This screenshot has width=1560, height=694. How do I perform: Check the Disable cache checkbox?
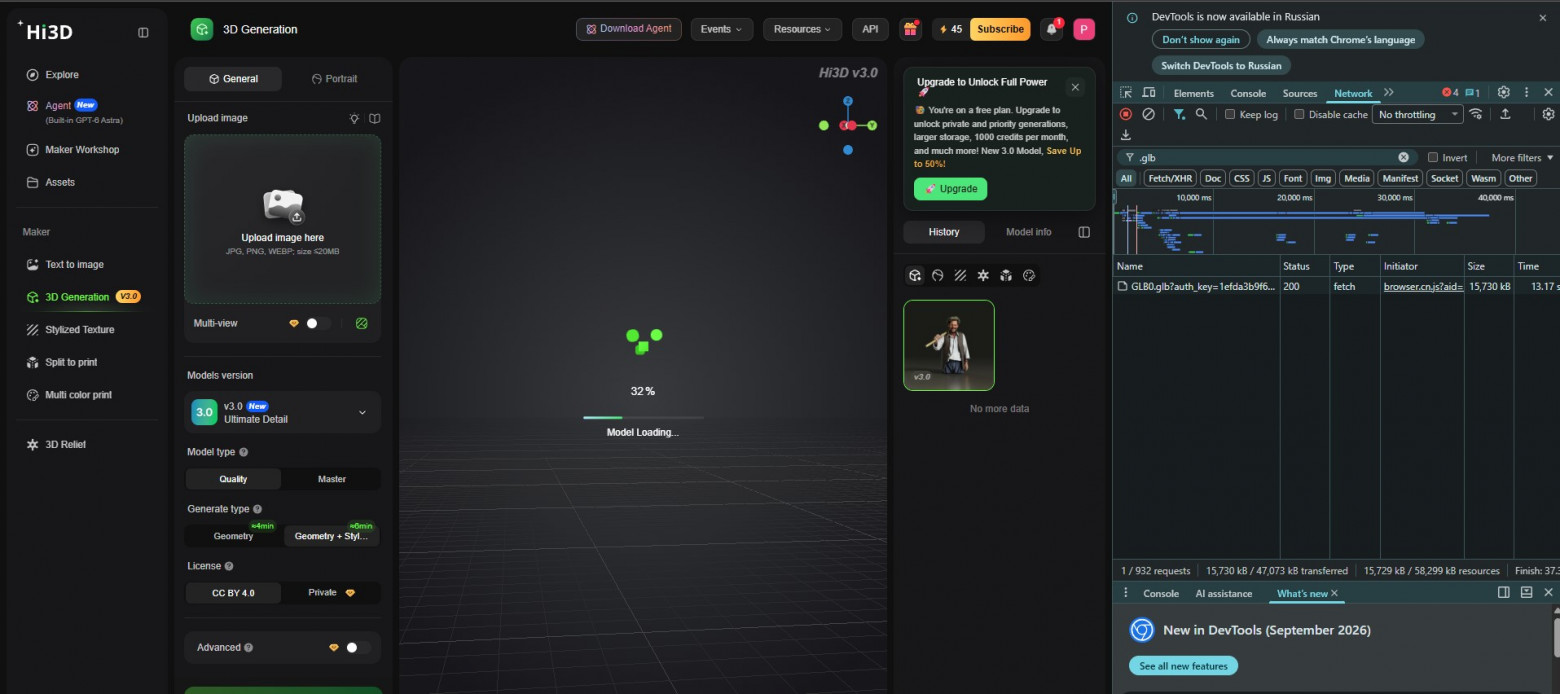1299,114
